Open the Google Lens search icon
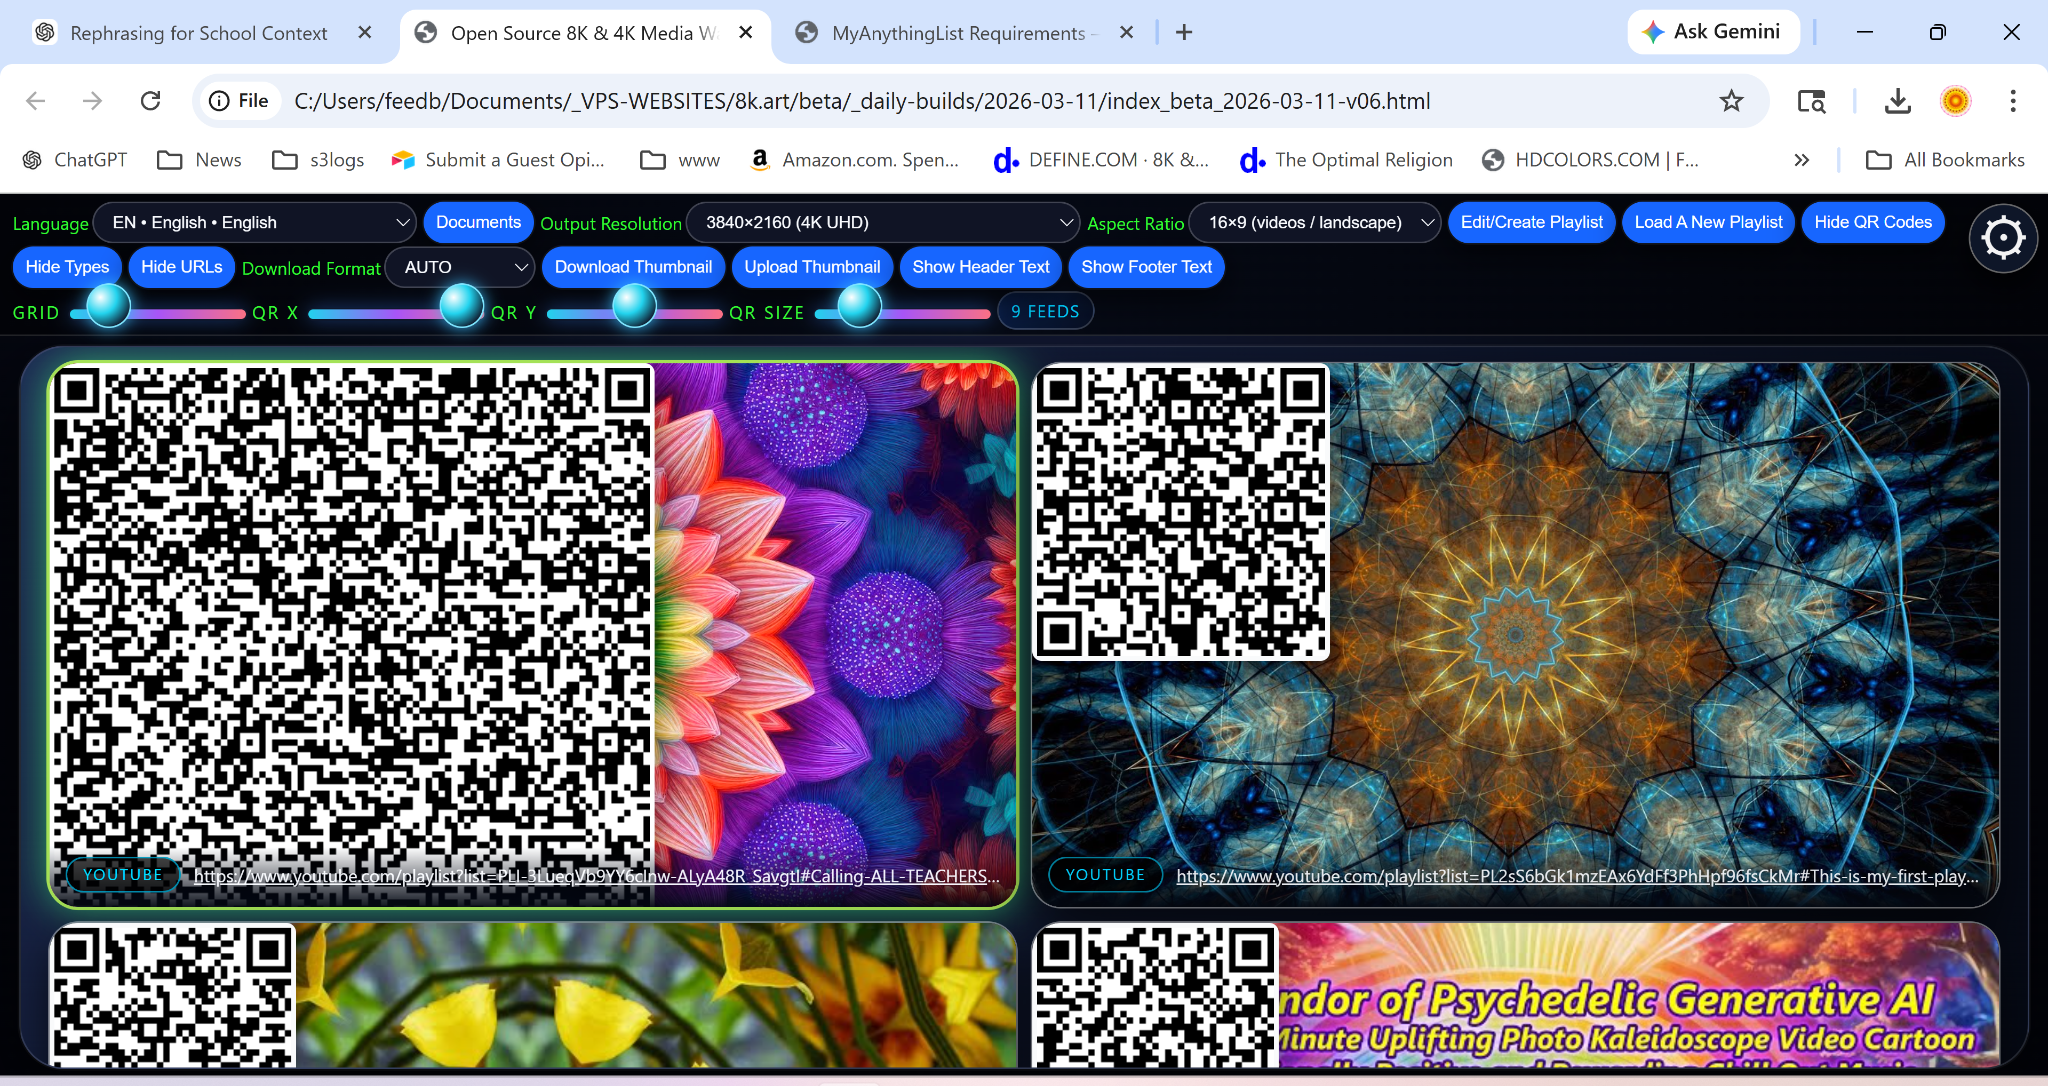The height and width of the screenshot is (1086, 2048). [1811, 101]
